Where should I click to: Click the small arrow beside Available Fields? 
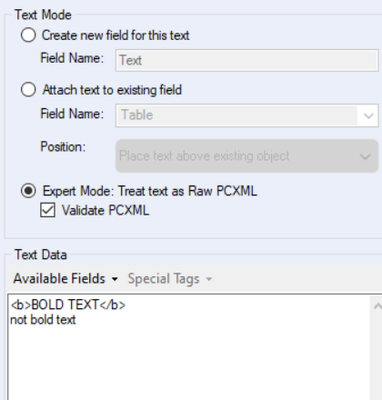(x=115, y=279)
